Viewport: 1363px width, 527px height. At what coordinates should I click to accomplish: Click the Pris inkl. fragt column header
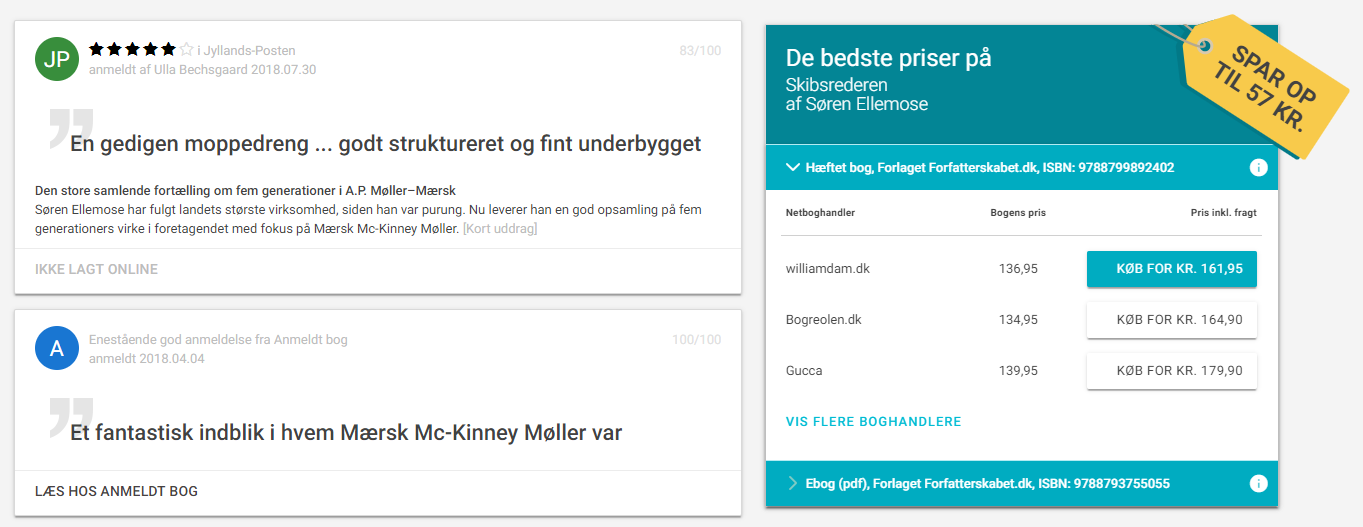click(x=1224, y=213)
